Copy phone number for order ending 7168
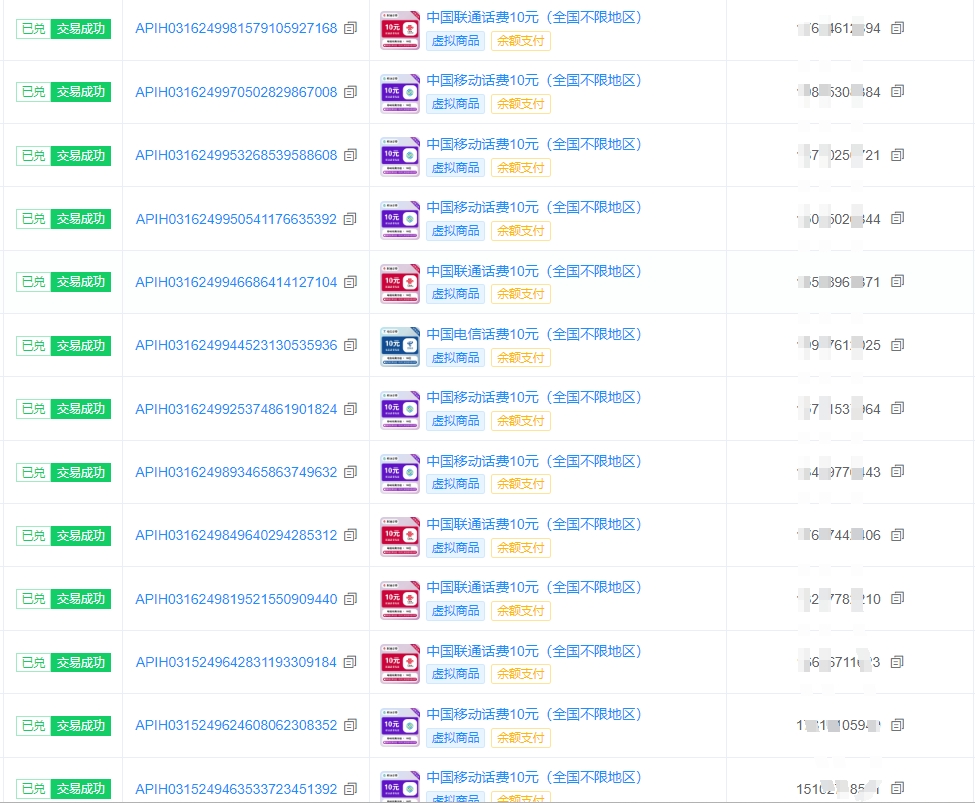The height and width of the screenshot is (803, 975). tap(897, 28)
